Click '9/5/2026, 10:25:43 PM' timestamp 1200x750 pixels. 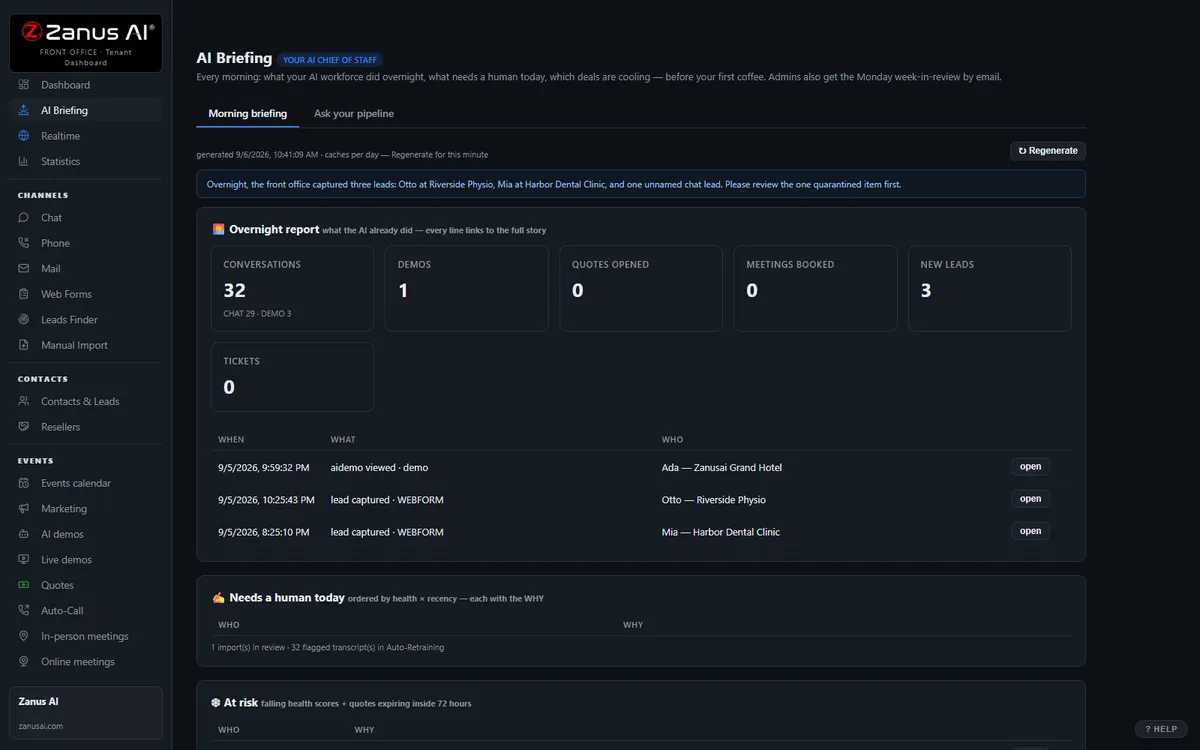click(x=266, y=500)
